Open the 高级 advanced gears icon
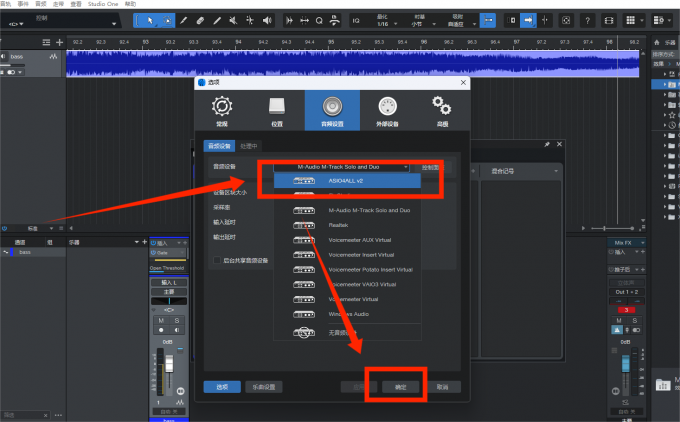Image resolution: width=680 pixels, height=422 pixels. (441, 112)
